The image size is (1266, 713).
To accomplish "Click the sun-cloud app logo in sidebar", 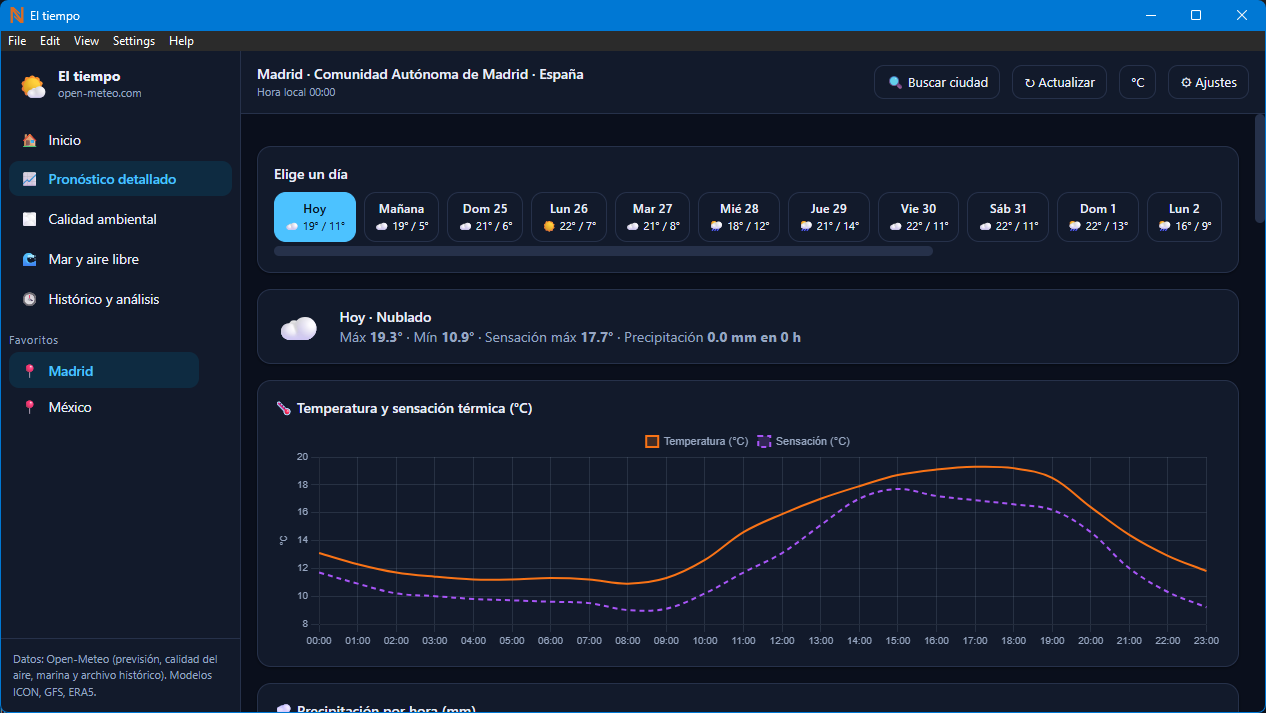I will coord(33,86).
